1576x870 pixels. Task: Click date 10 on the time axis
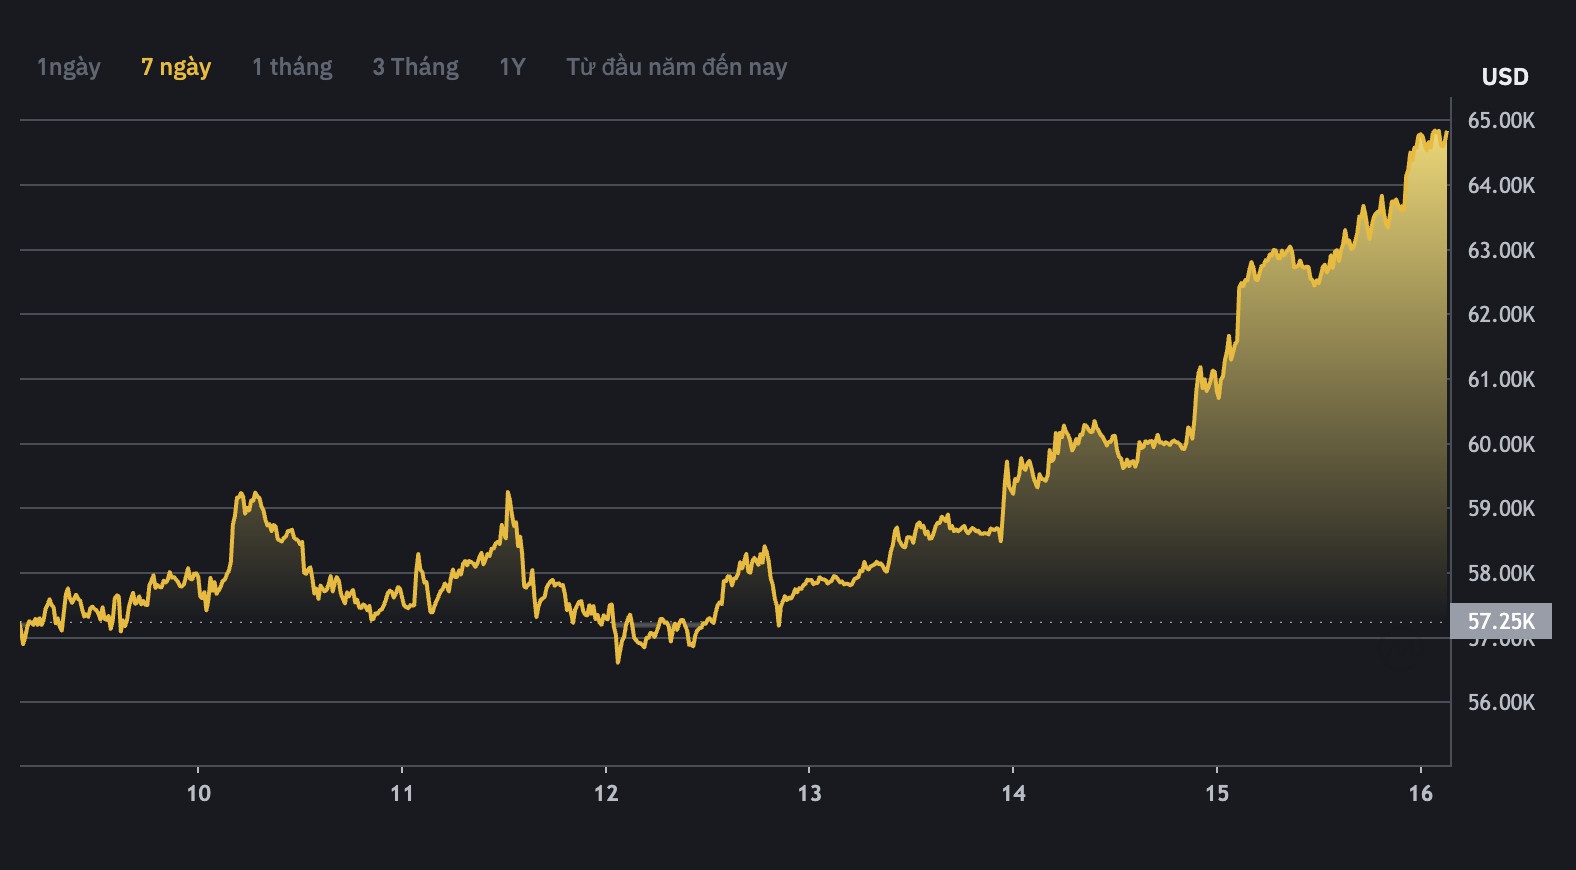[x=199, y=793]
